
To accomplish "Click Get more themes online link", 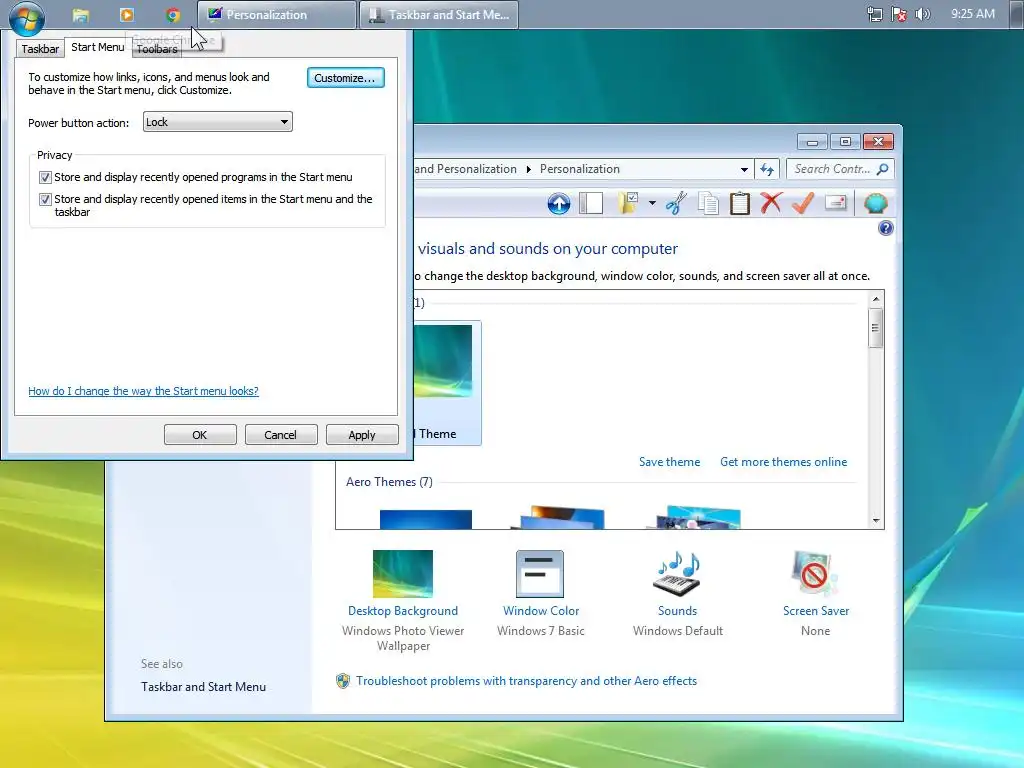I will tap(784, 462).
